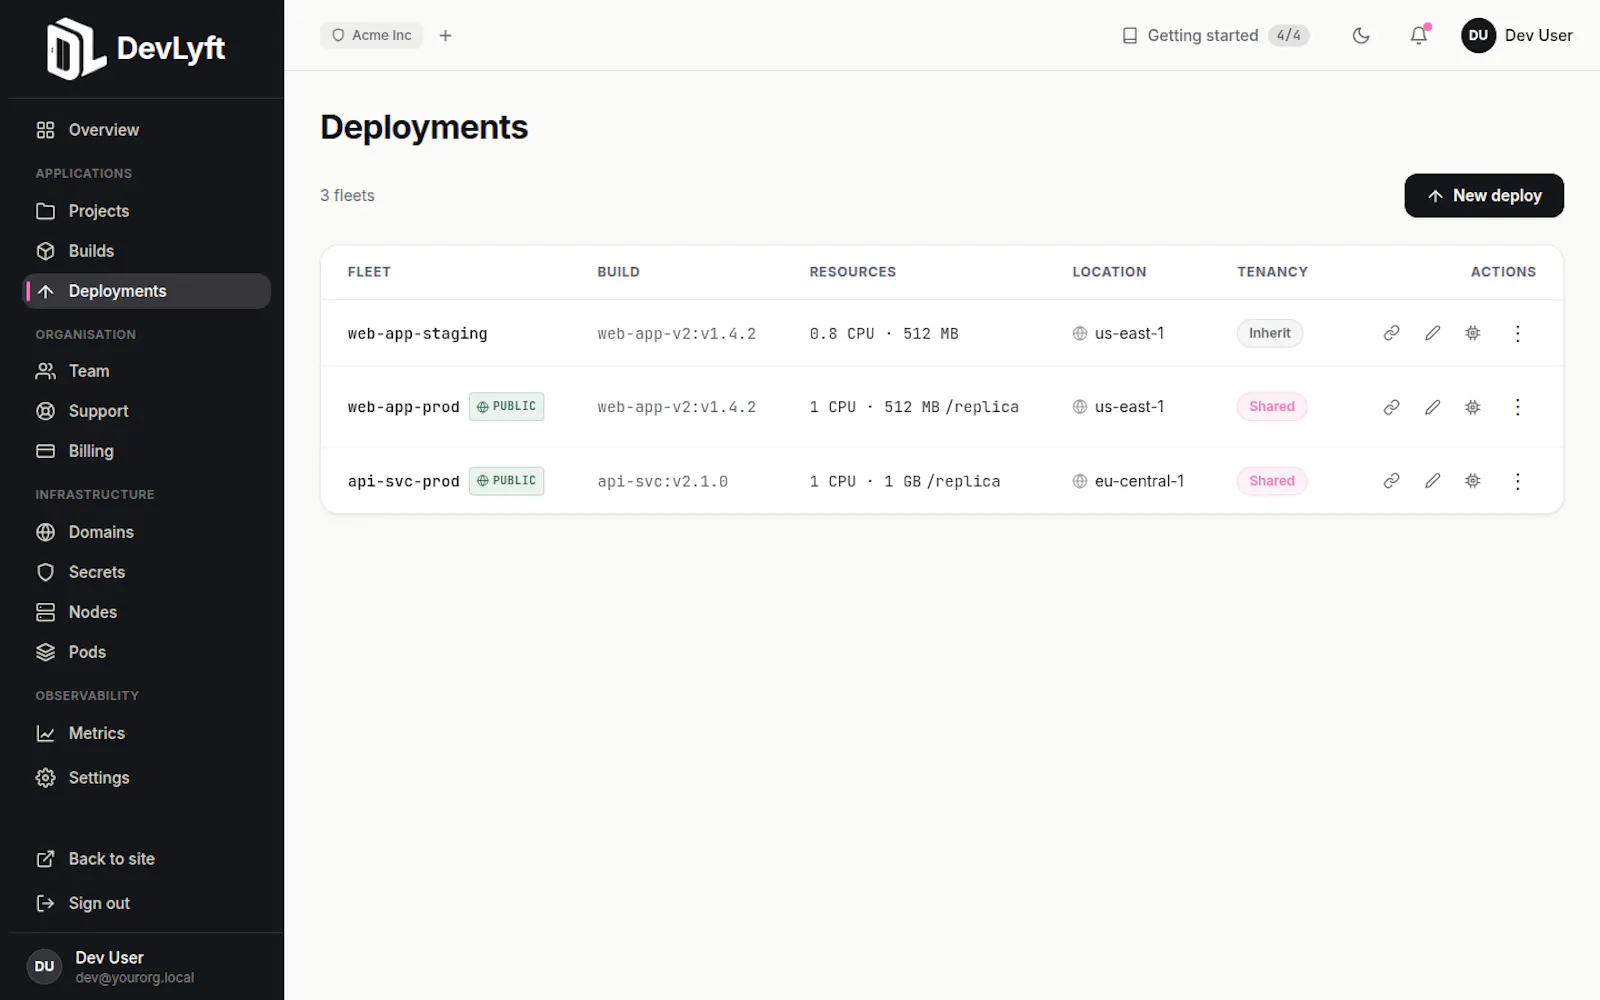Click the debug icon for api-svc-prod
This screenshot has width=1600, height=1000.
click(1473, 481)
